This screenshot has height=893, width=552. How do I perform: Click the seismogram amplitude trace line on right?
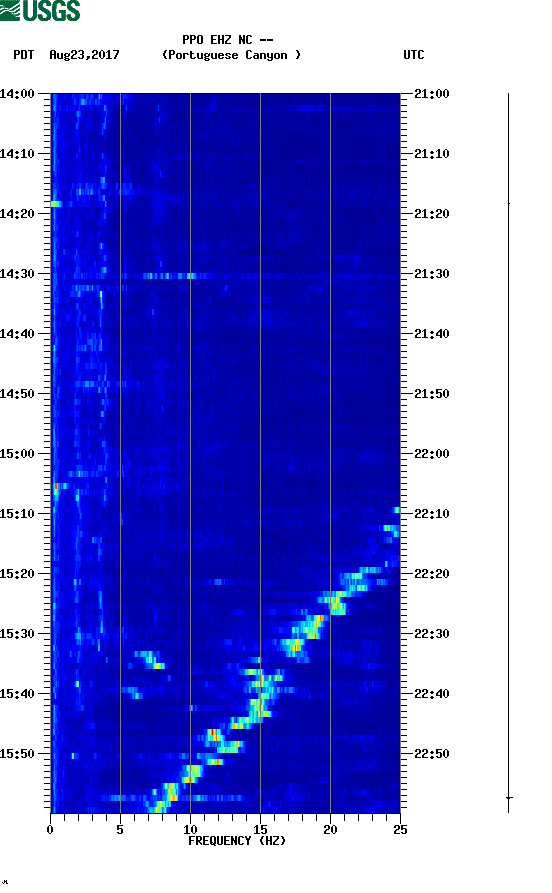(509, 453)
